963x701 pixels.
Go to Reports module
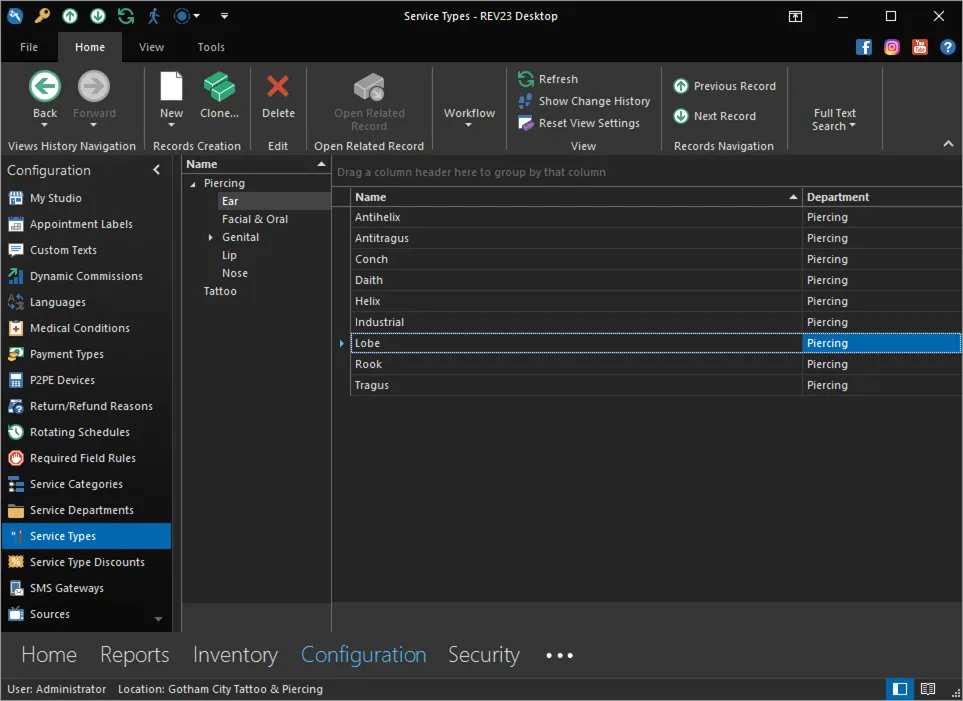click(135, 655)
